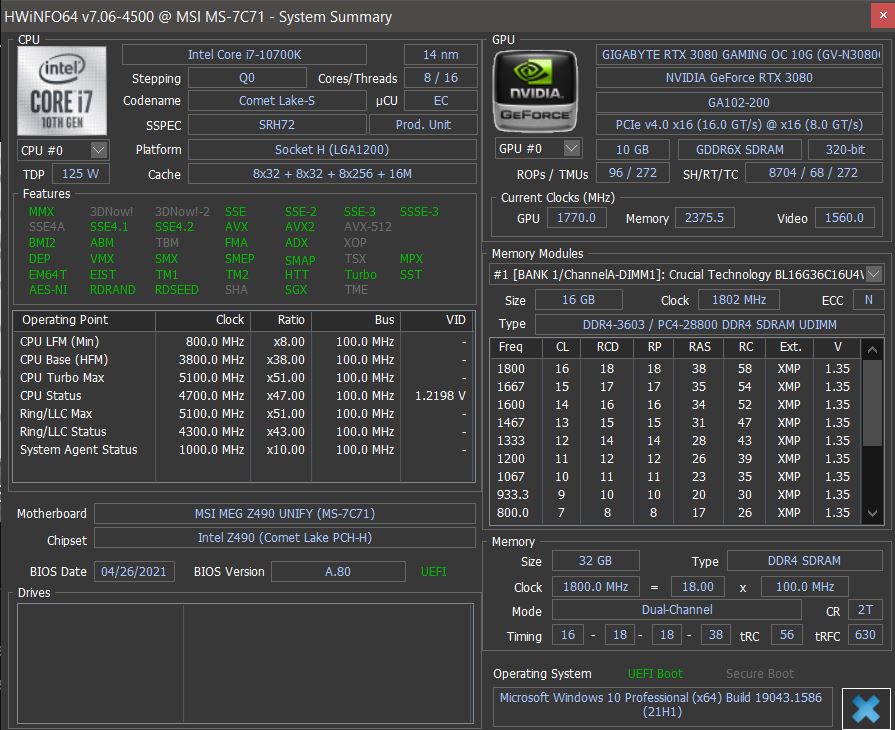Click the green UEFI label near BIOS version
Viewport: 895px width, 730px height.
(433, 571)
